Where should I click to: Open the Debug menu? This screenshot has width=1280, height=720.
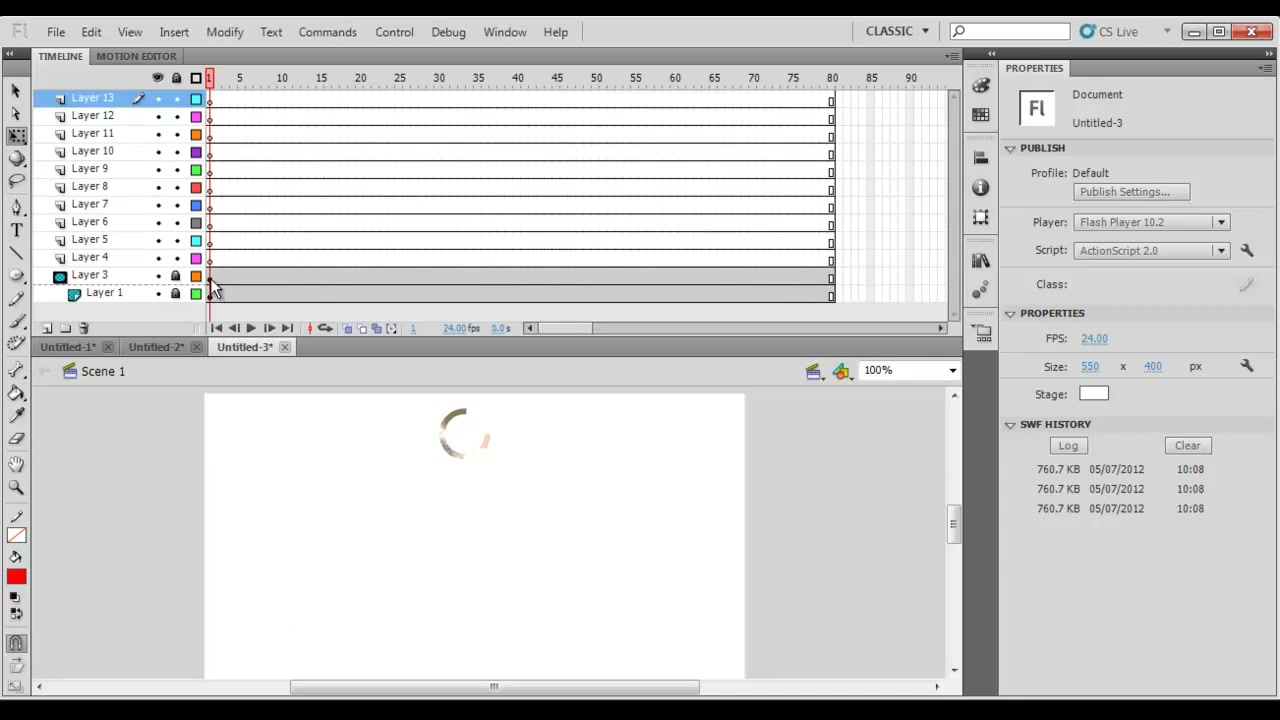(x=448, y=32)
